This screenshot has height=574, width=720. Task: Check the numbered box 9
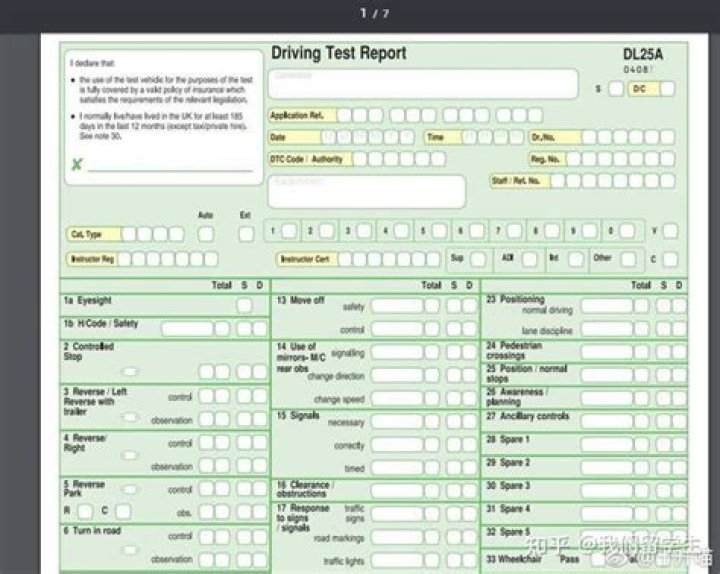point(590,231)
